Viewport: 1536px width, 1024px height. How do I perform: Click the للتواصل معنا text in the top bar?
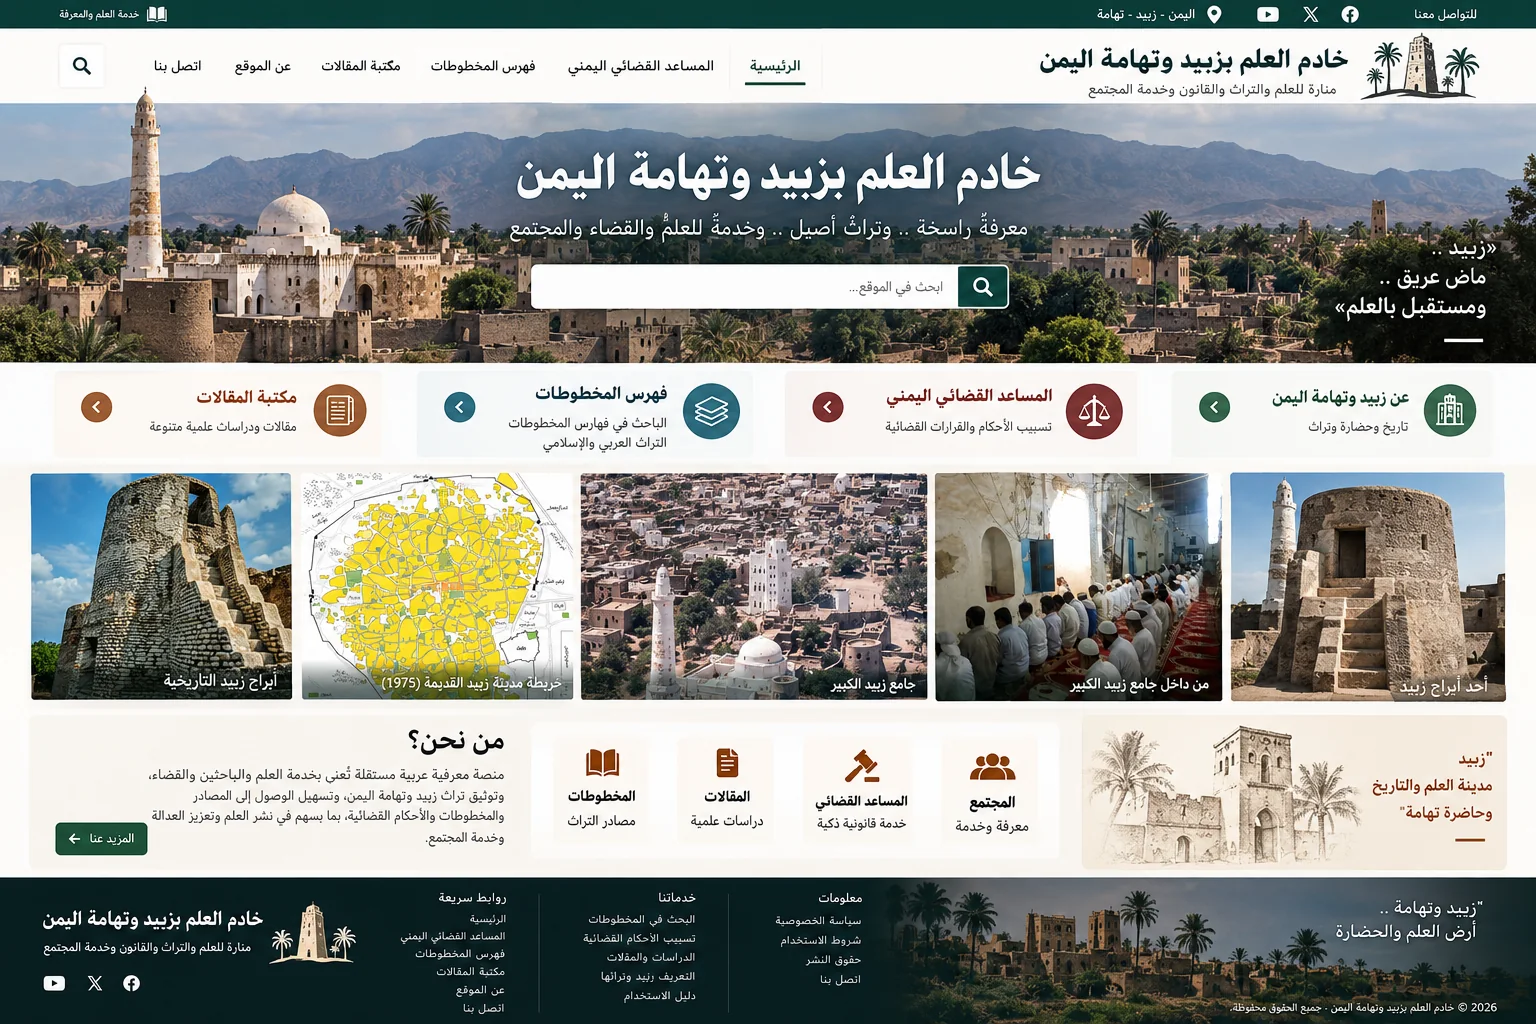pyautogui.click(x=1445, y=14)
